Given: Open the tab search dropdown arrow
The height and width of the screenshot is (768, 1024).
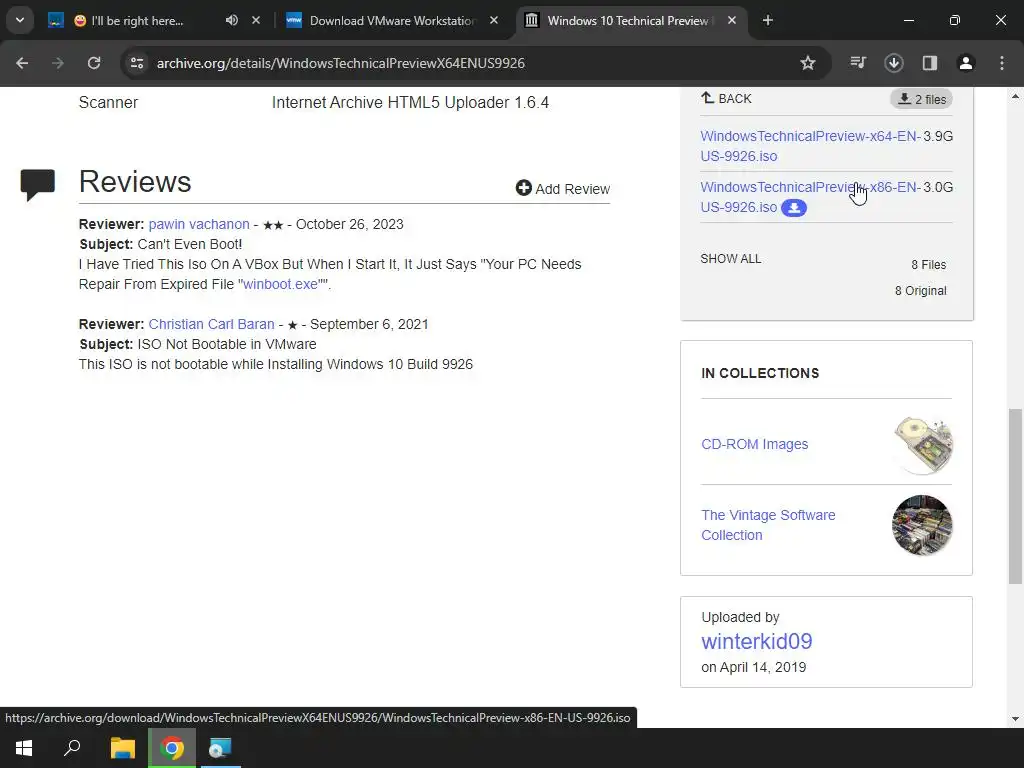Looking at the screenshot, I should point(20,20).
